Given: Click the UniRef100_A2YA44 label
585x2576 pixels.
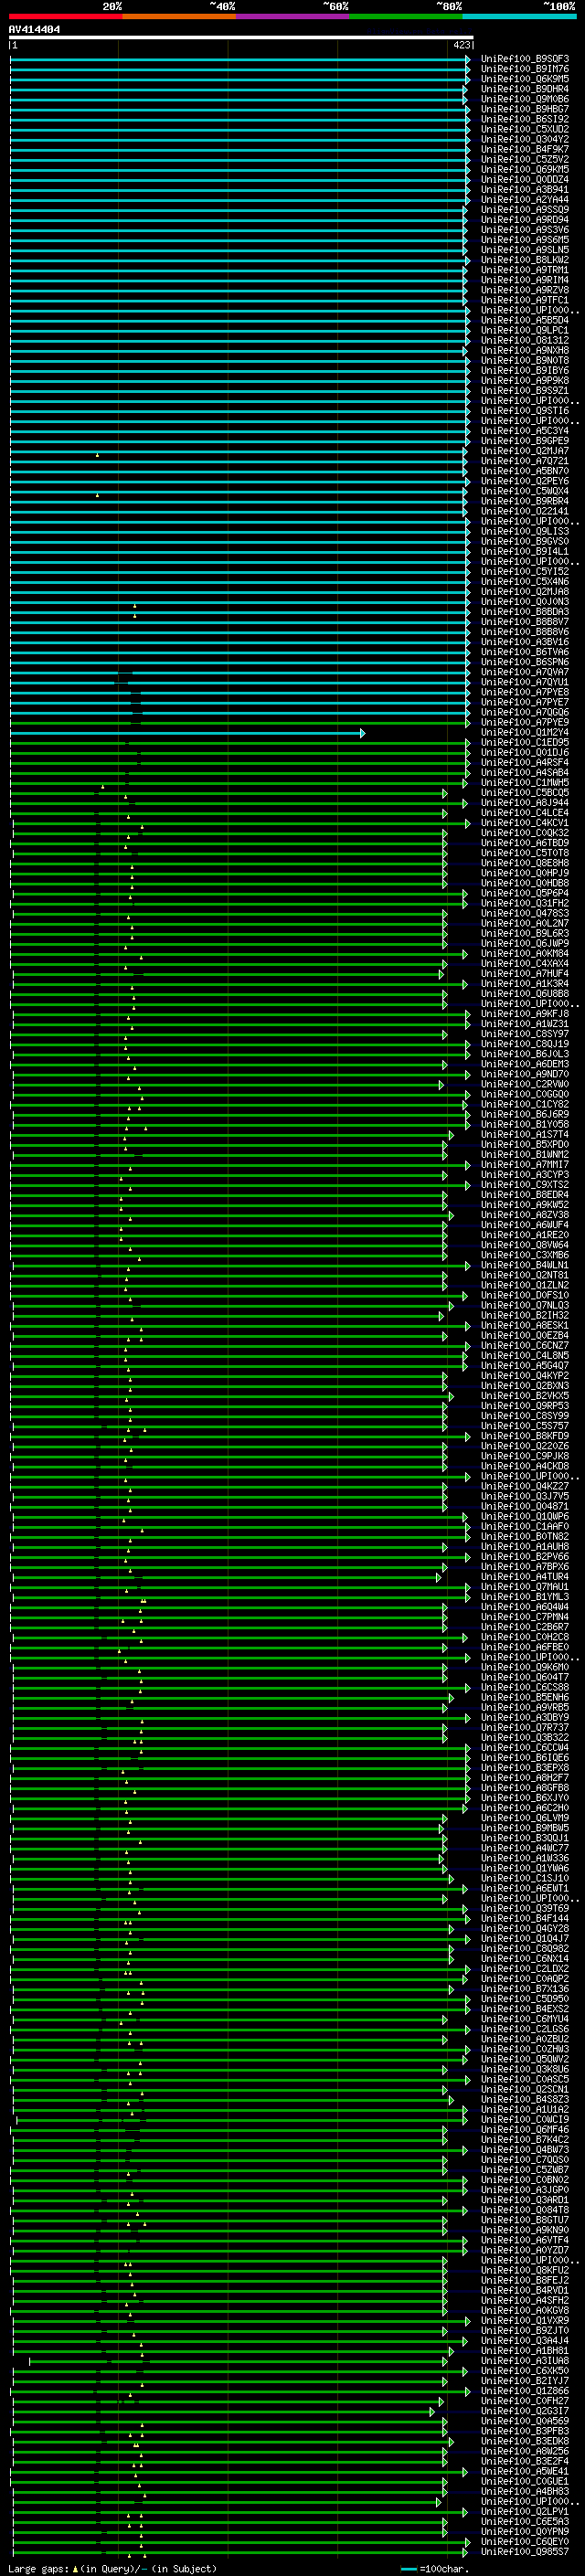Looking at the screenshot, I should point(525,200).
